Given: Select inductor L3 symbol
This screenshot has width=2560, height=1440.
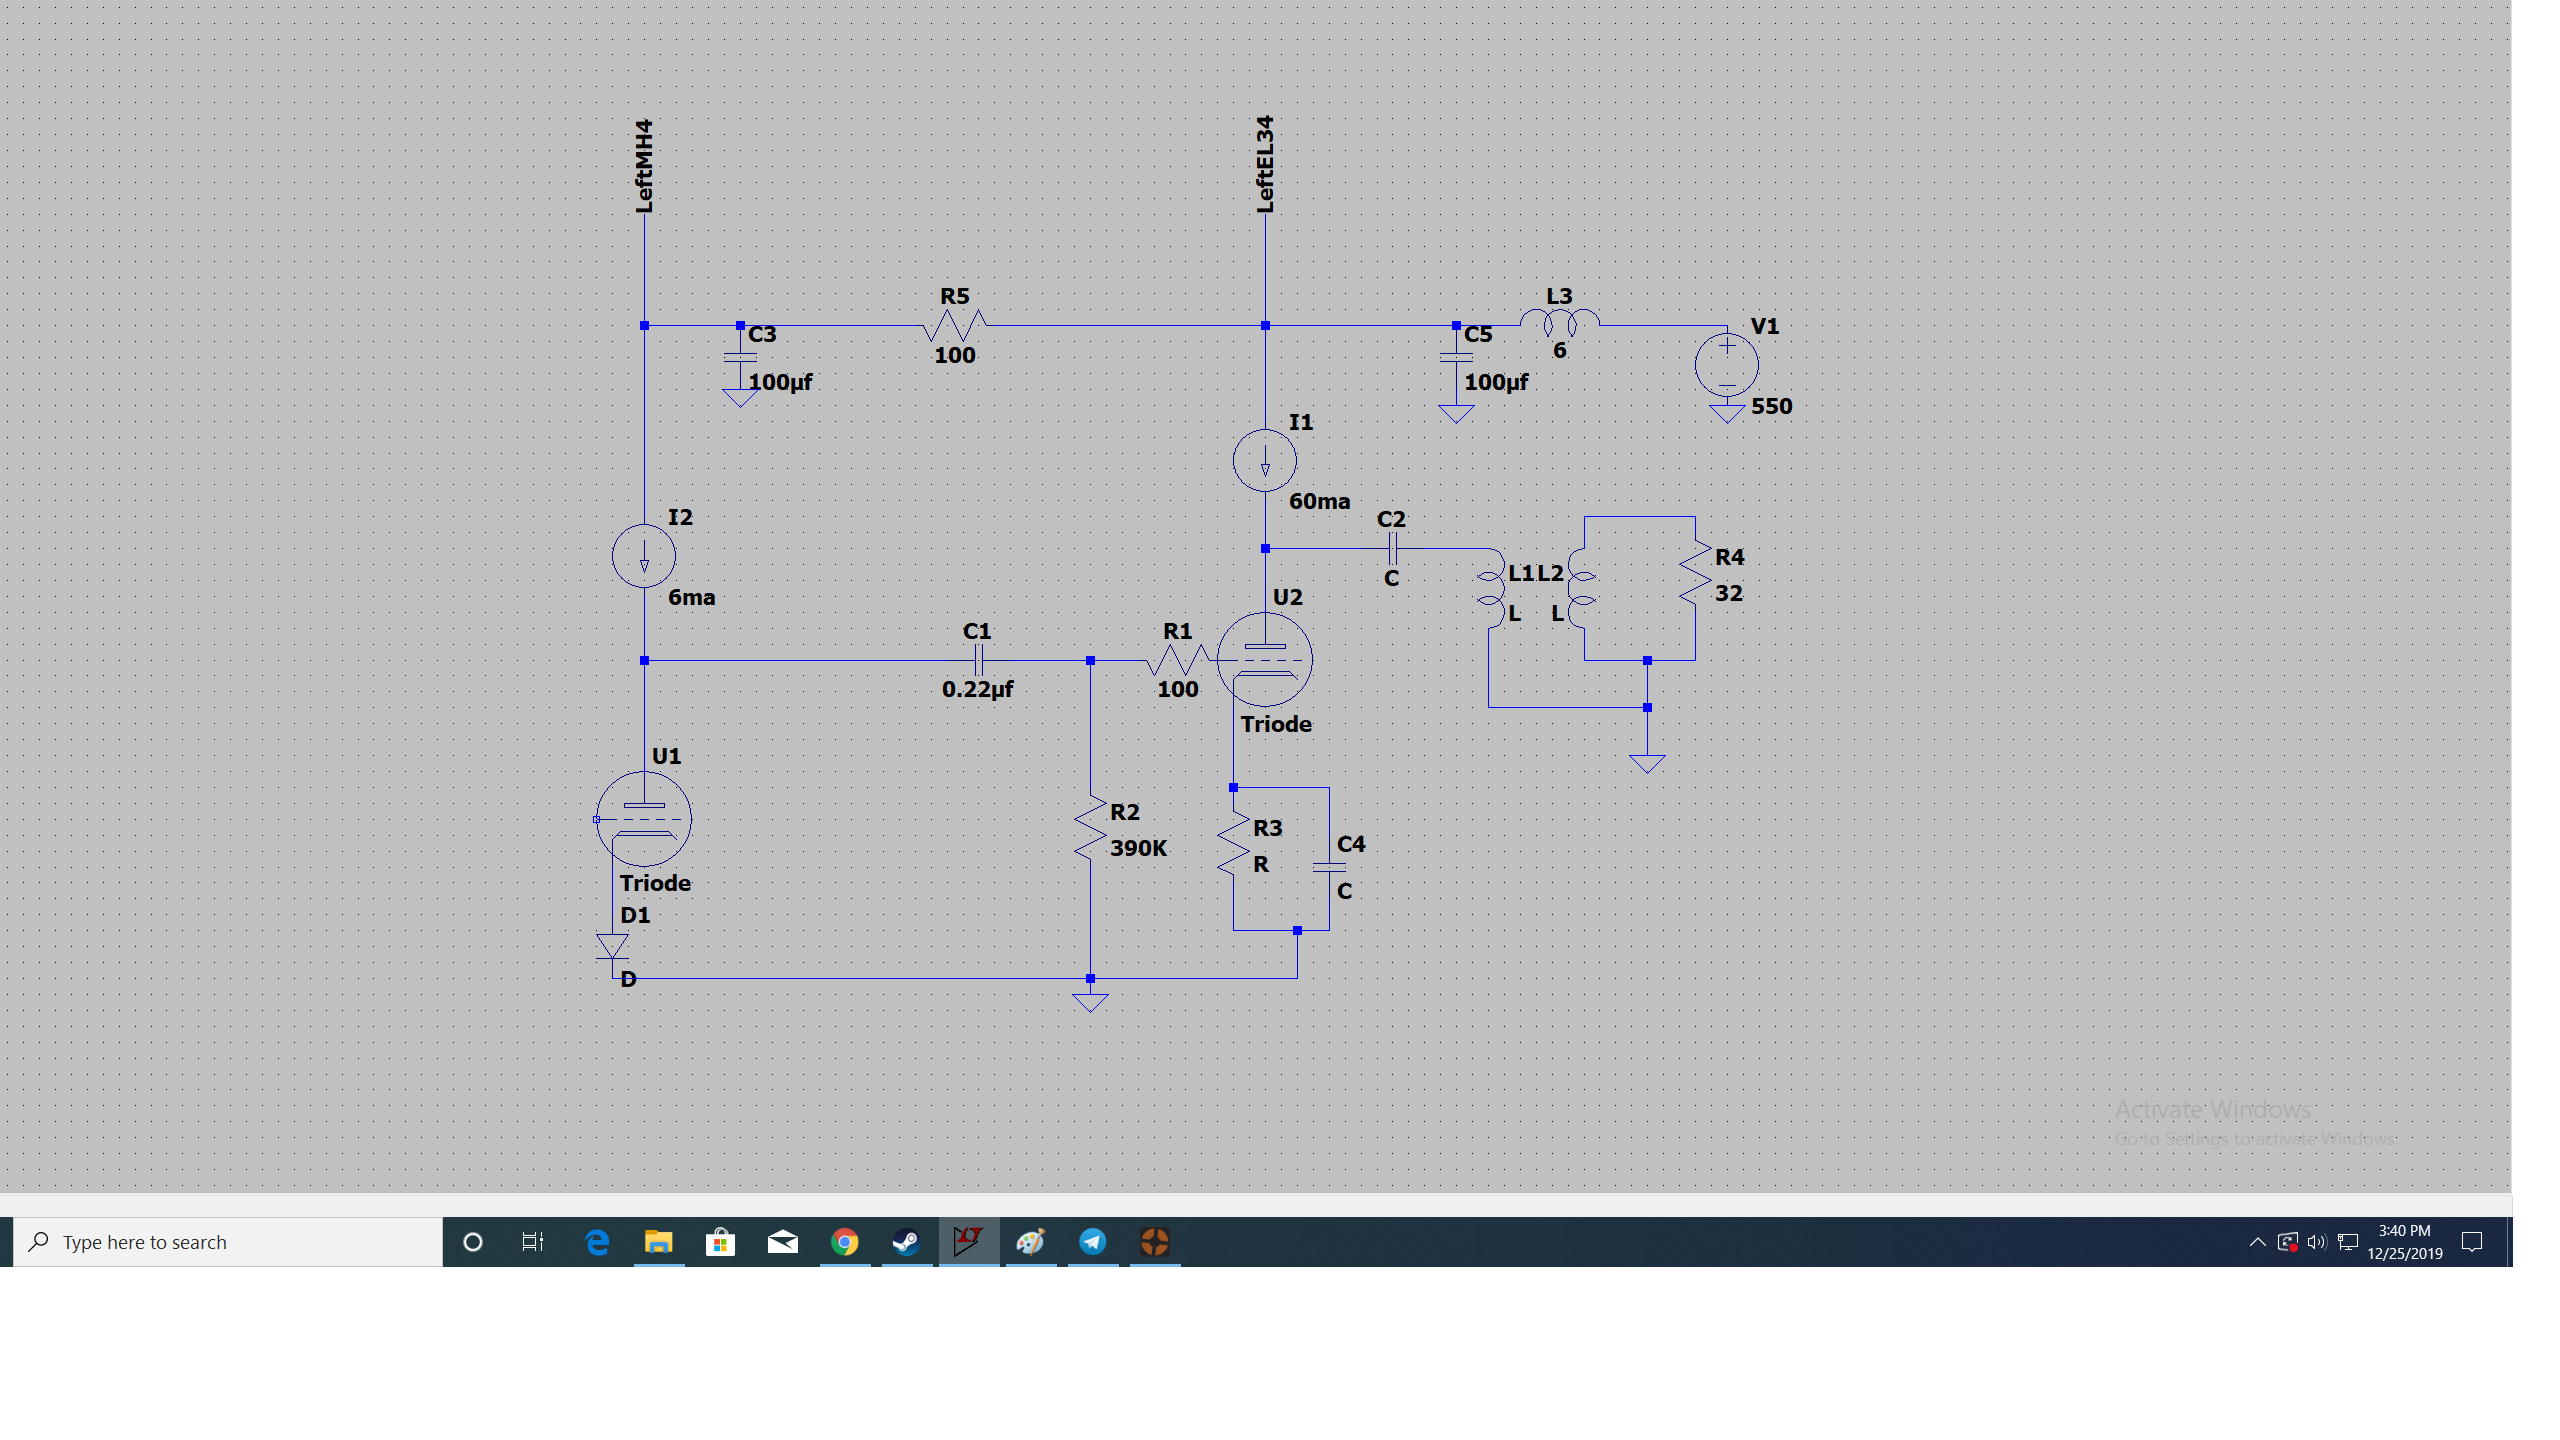Looking at the screenshot, I should click(x=1559, y=323).
